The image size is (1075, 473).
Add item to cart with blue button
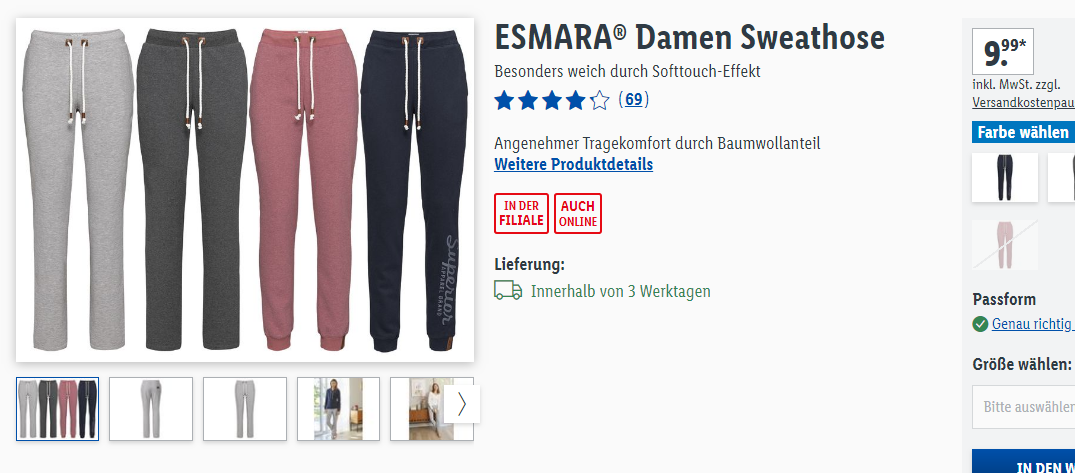click(1024, 461)
